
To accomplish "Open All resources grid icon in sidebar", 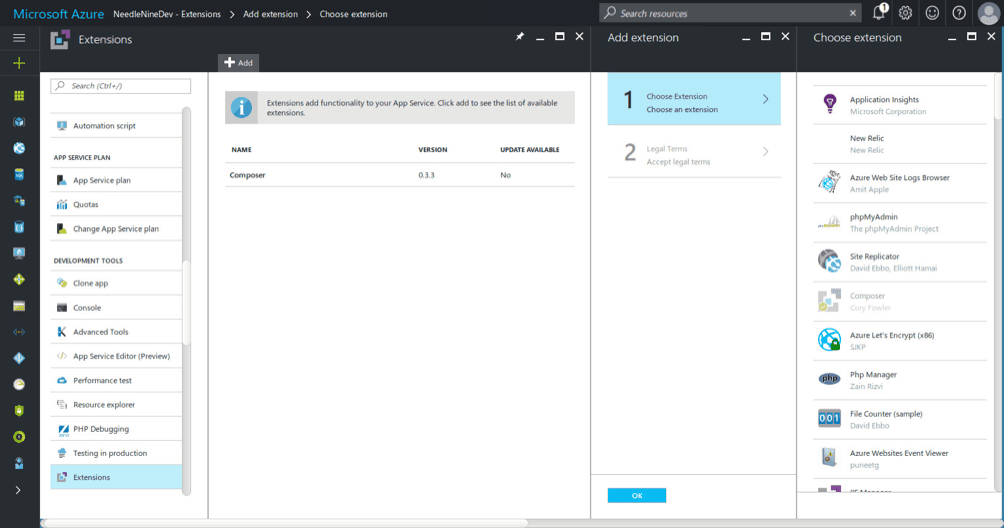I will [x=19, y=96].
